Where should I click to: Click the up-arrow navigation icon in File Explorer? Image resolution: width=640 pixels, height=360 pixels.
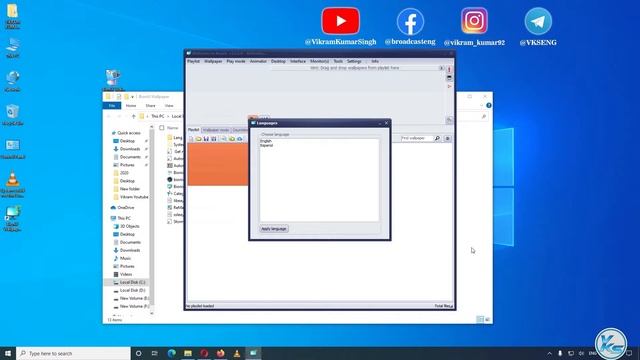pyautogui.click(x=133, y=116)
